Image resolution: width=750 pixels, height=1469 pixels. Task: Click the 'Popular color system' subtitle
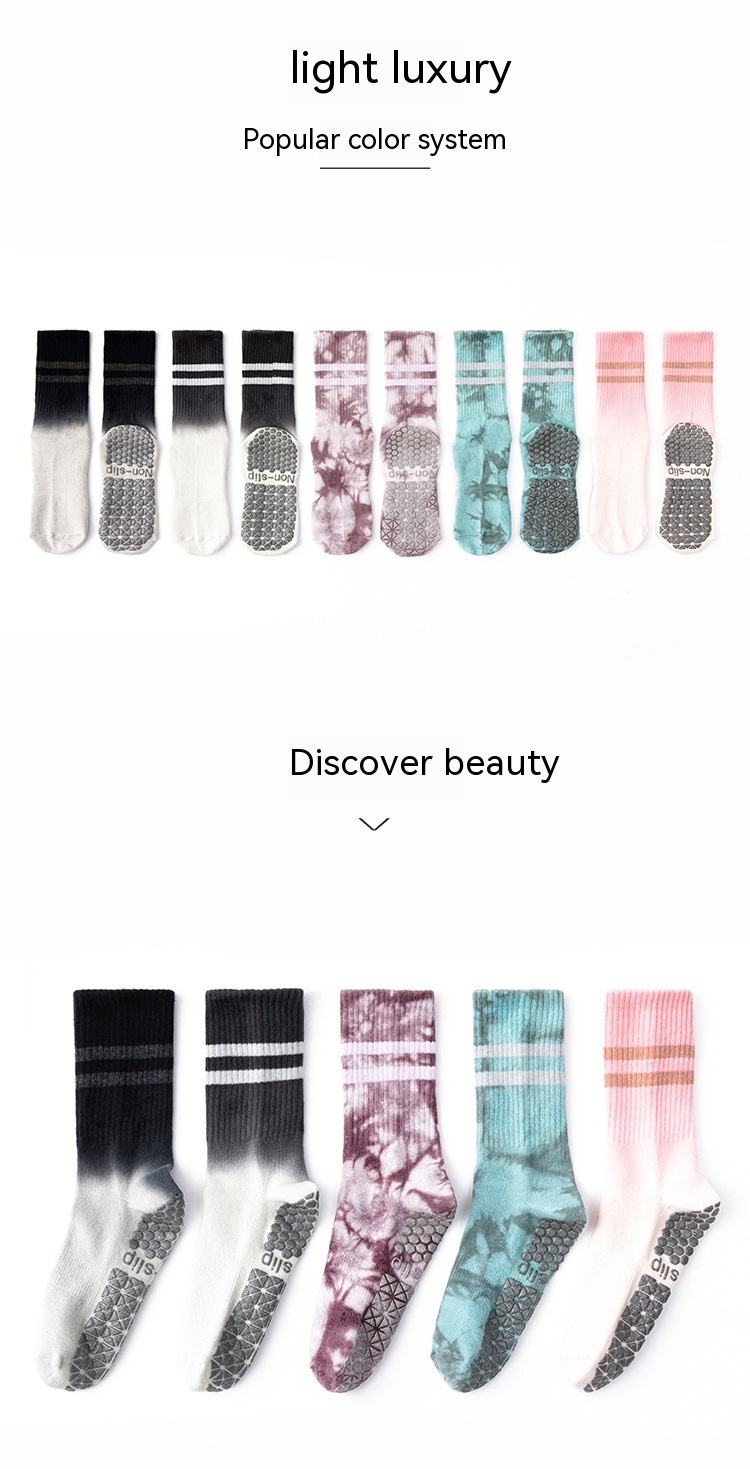pos(375,139)
